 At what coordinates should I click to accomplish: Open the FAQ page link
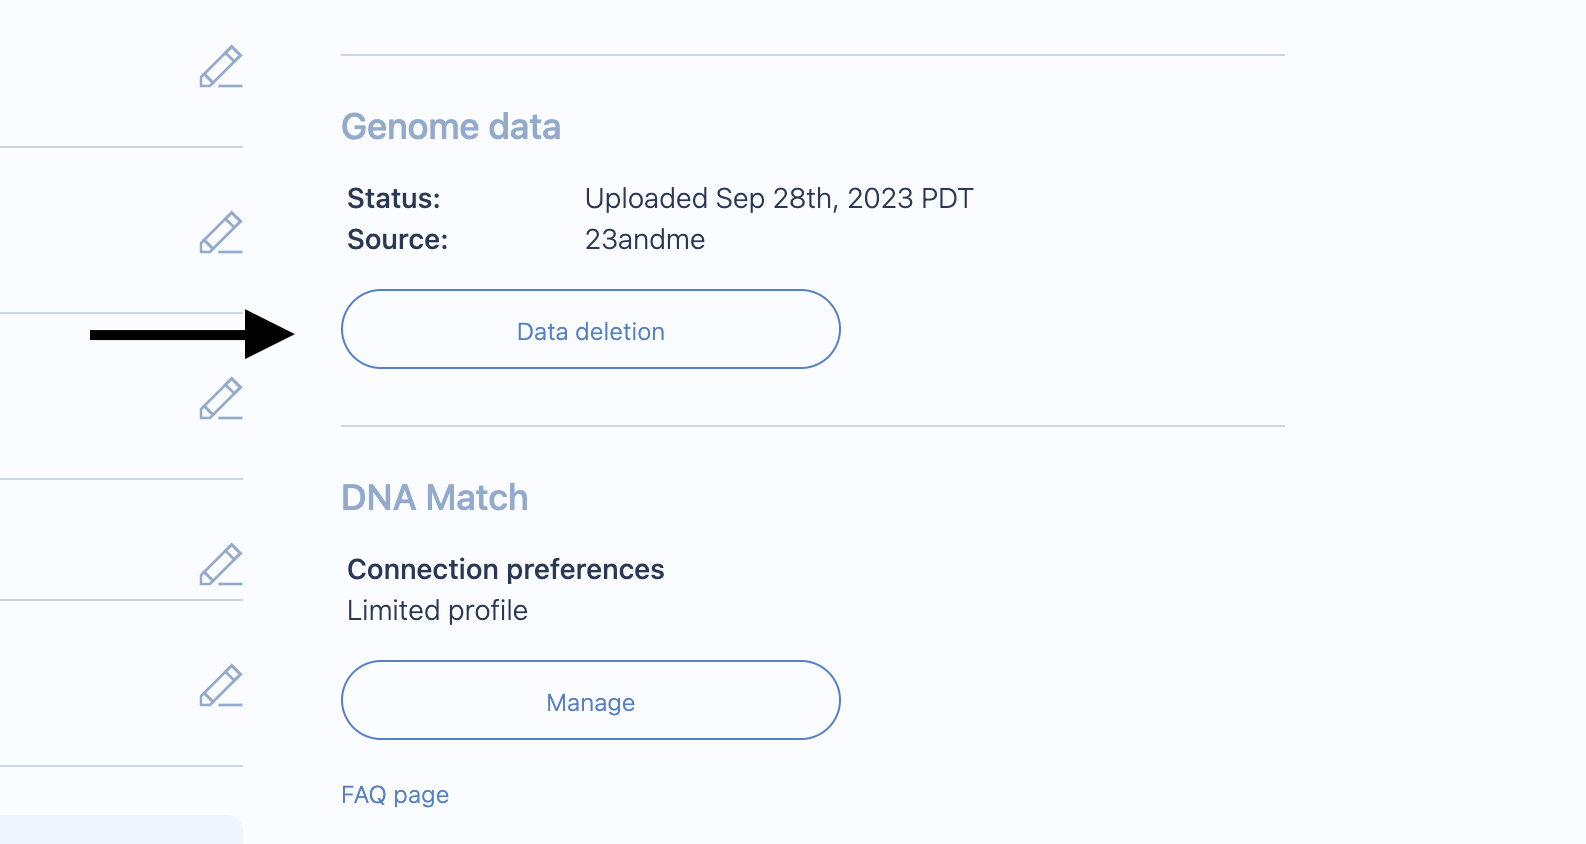[395, 795]
